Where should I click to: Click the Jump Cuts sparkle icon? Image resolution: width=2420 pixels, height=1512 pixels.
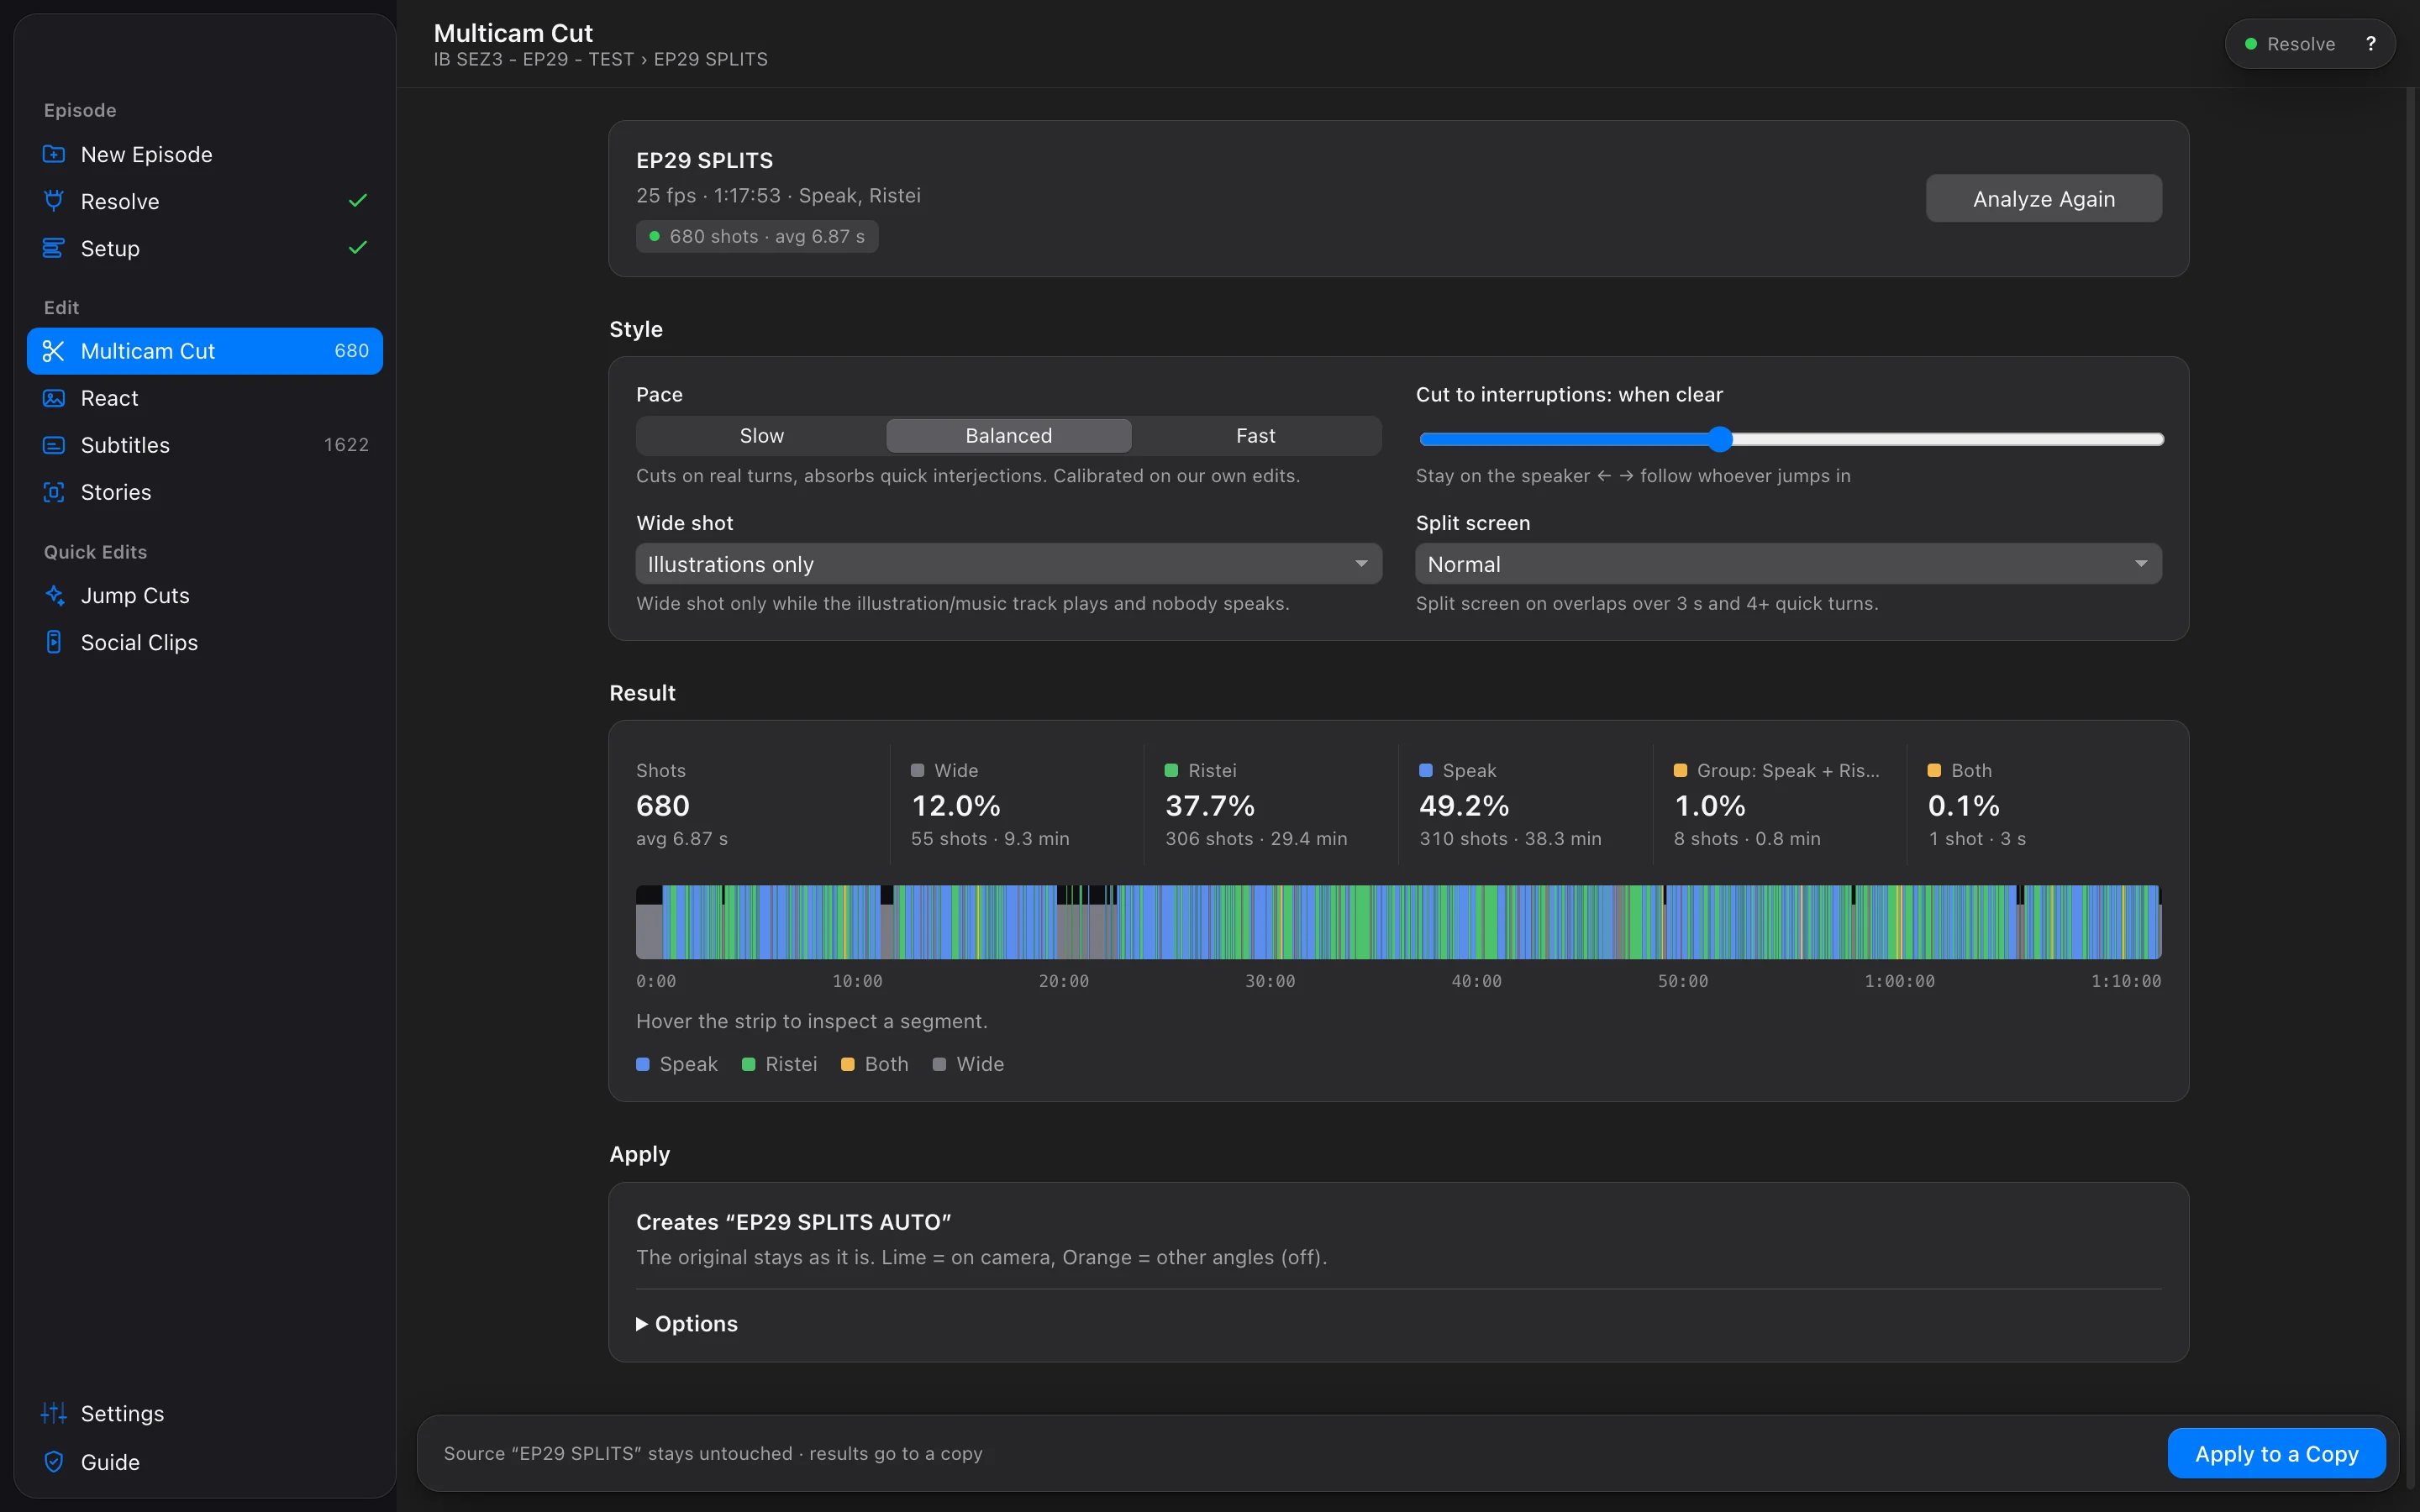tap(54, 595)
